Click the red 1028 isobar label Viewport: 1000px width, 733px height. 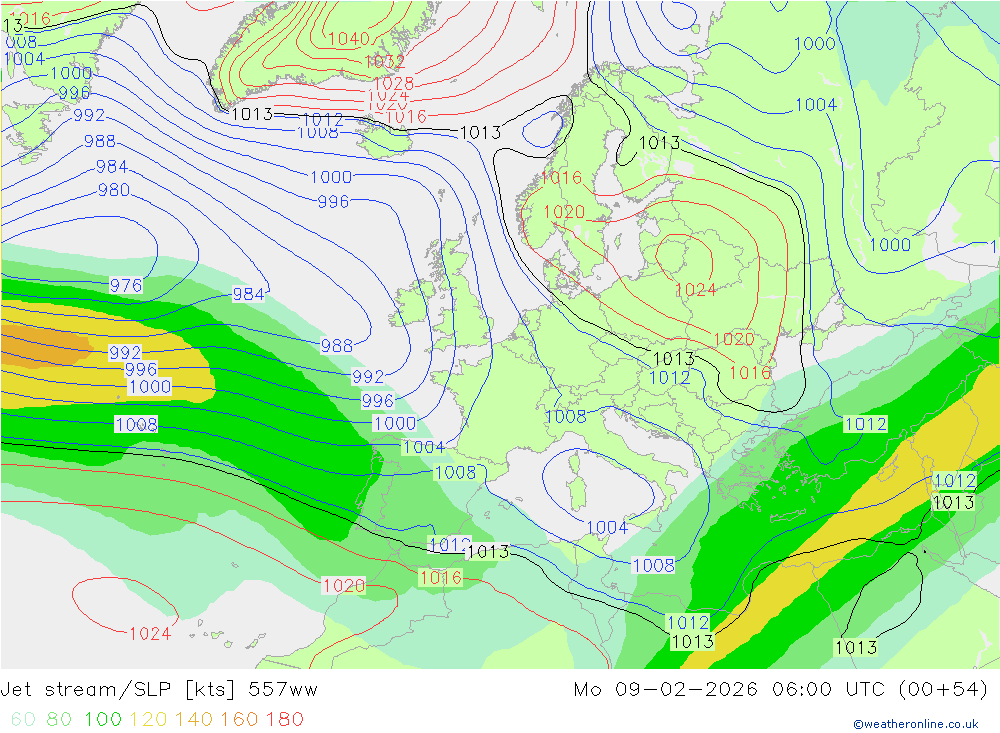coord(393,84)
